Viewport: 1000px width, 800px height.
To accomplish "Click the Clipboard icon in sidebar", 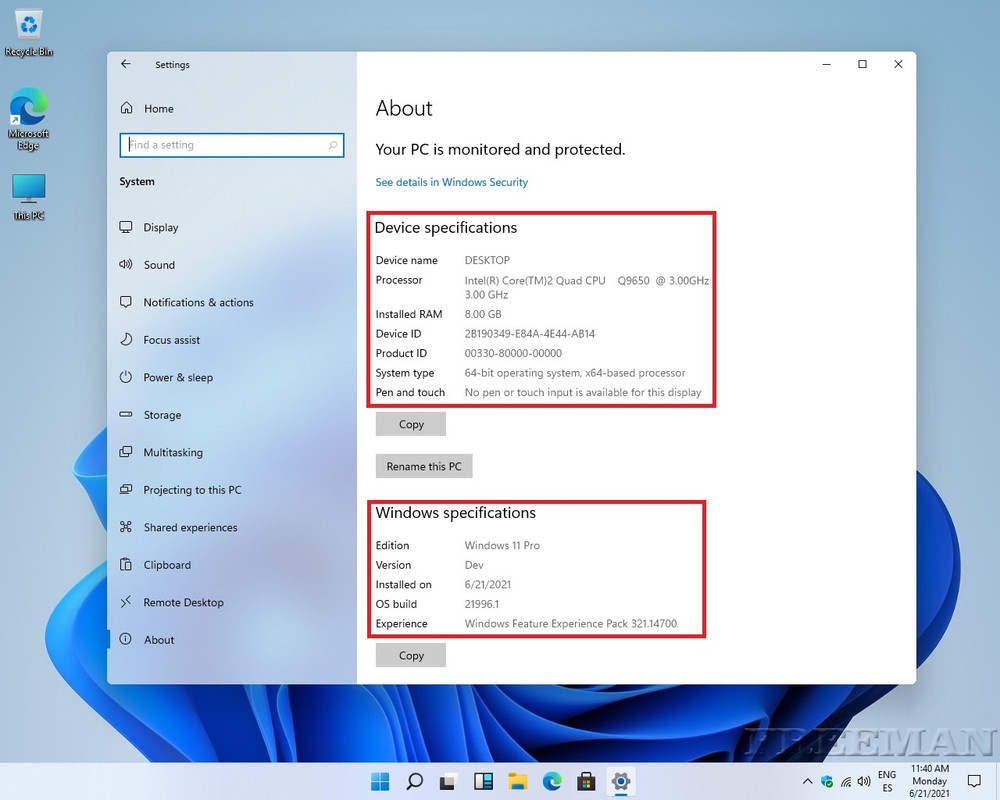I will pos(126,565).
